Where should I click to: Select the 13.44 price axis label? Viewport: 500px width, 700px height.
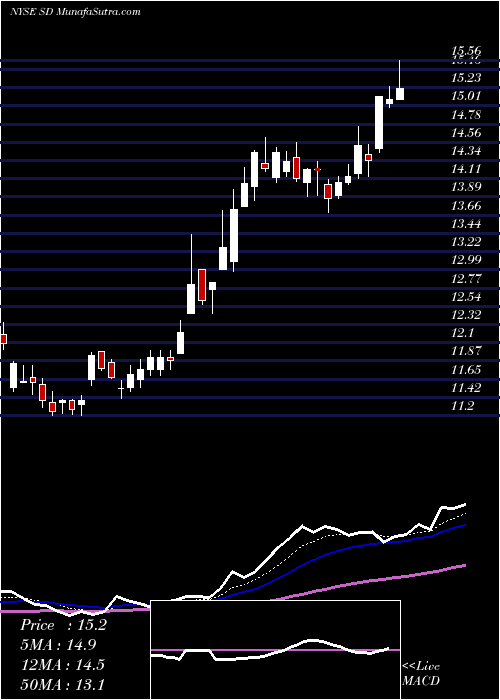pos(466,224)
